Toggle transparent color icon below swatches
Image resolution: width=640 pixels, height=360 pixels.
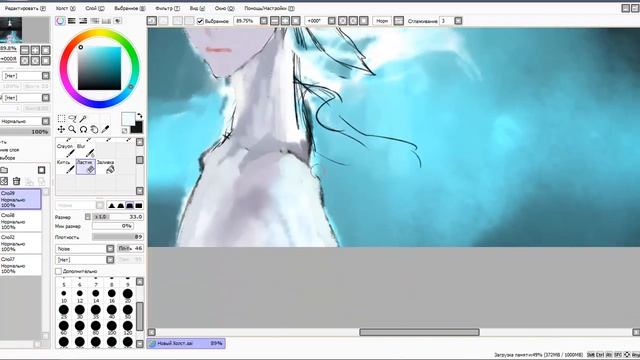pyautogui.click(x=124, y=131)
